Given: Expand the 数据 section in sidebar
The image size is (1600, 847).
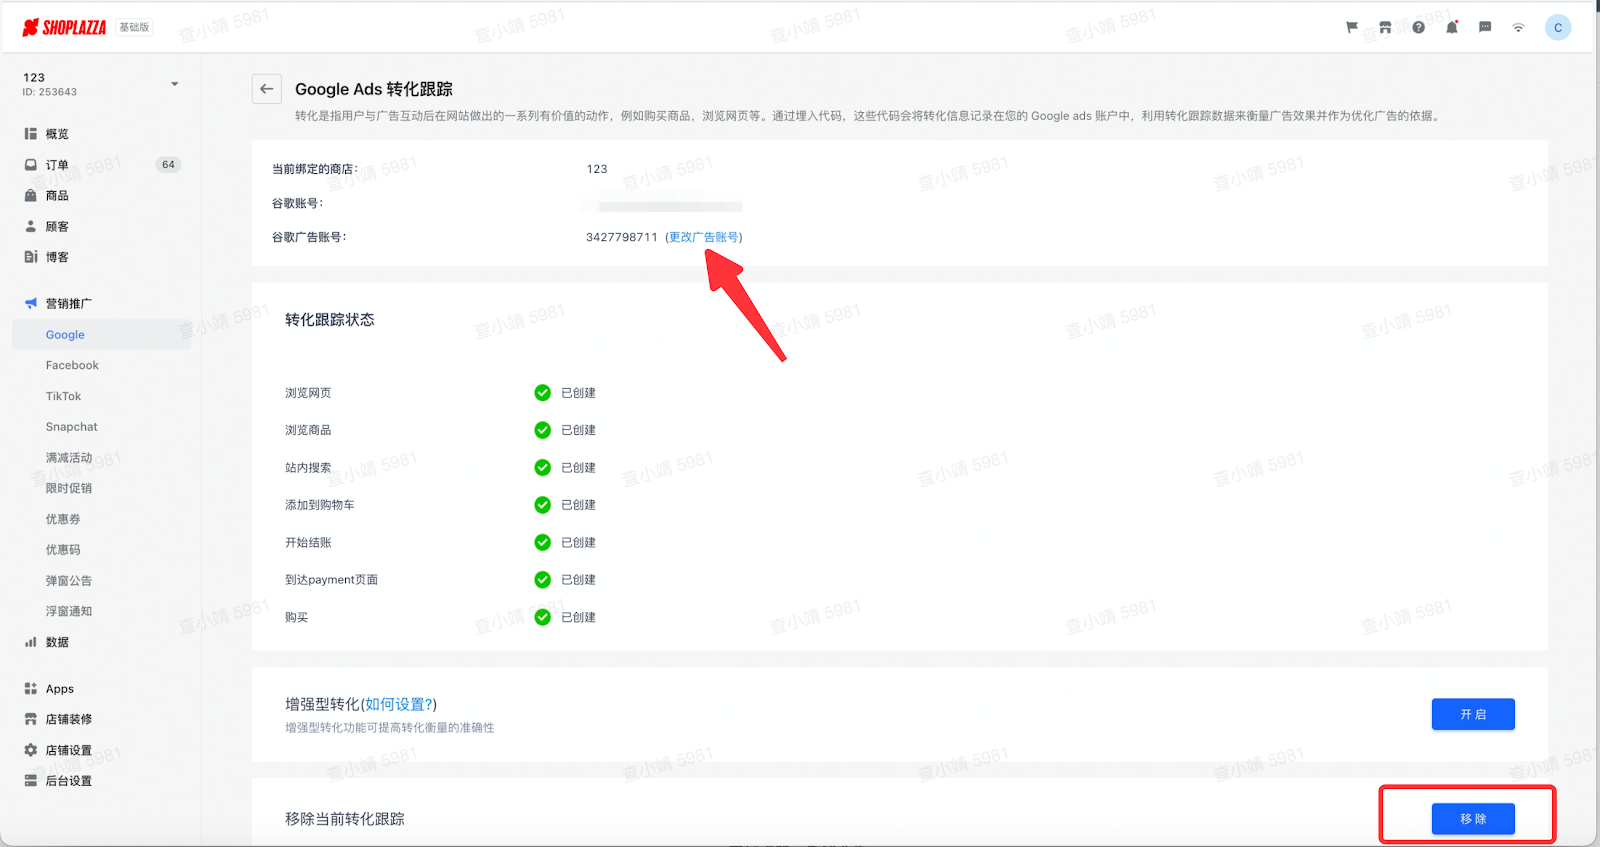Looking at the screenshot, I should (x=57, y=643).
